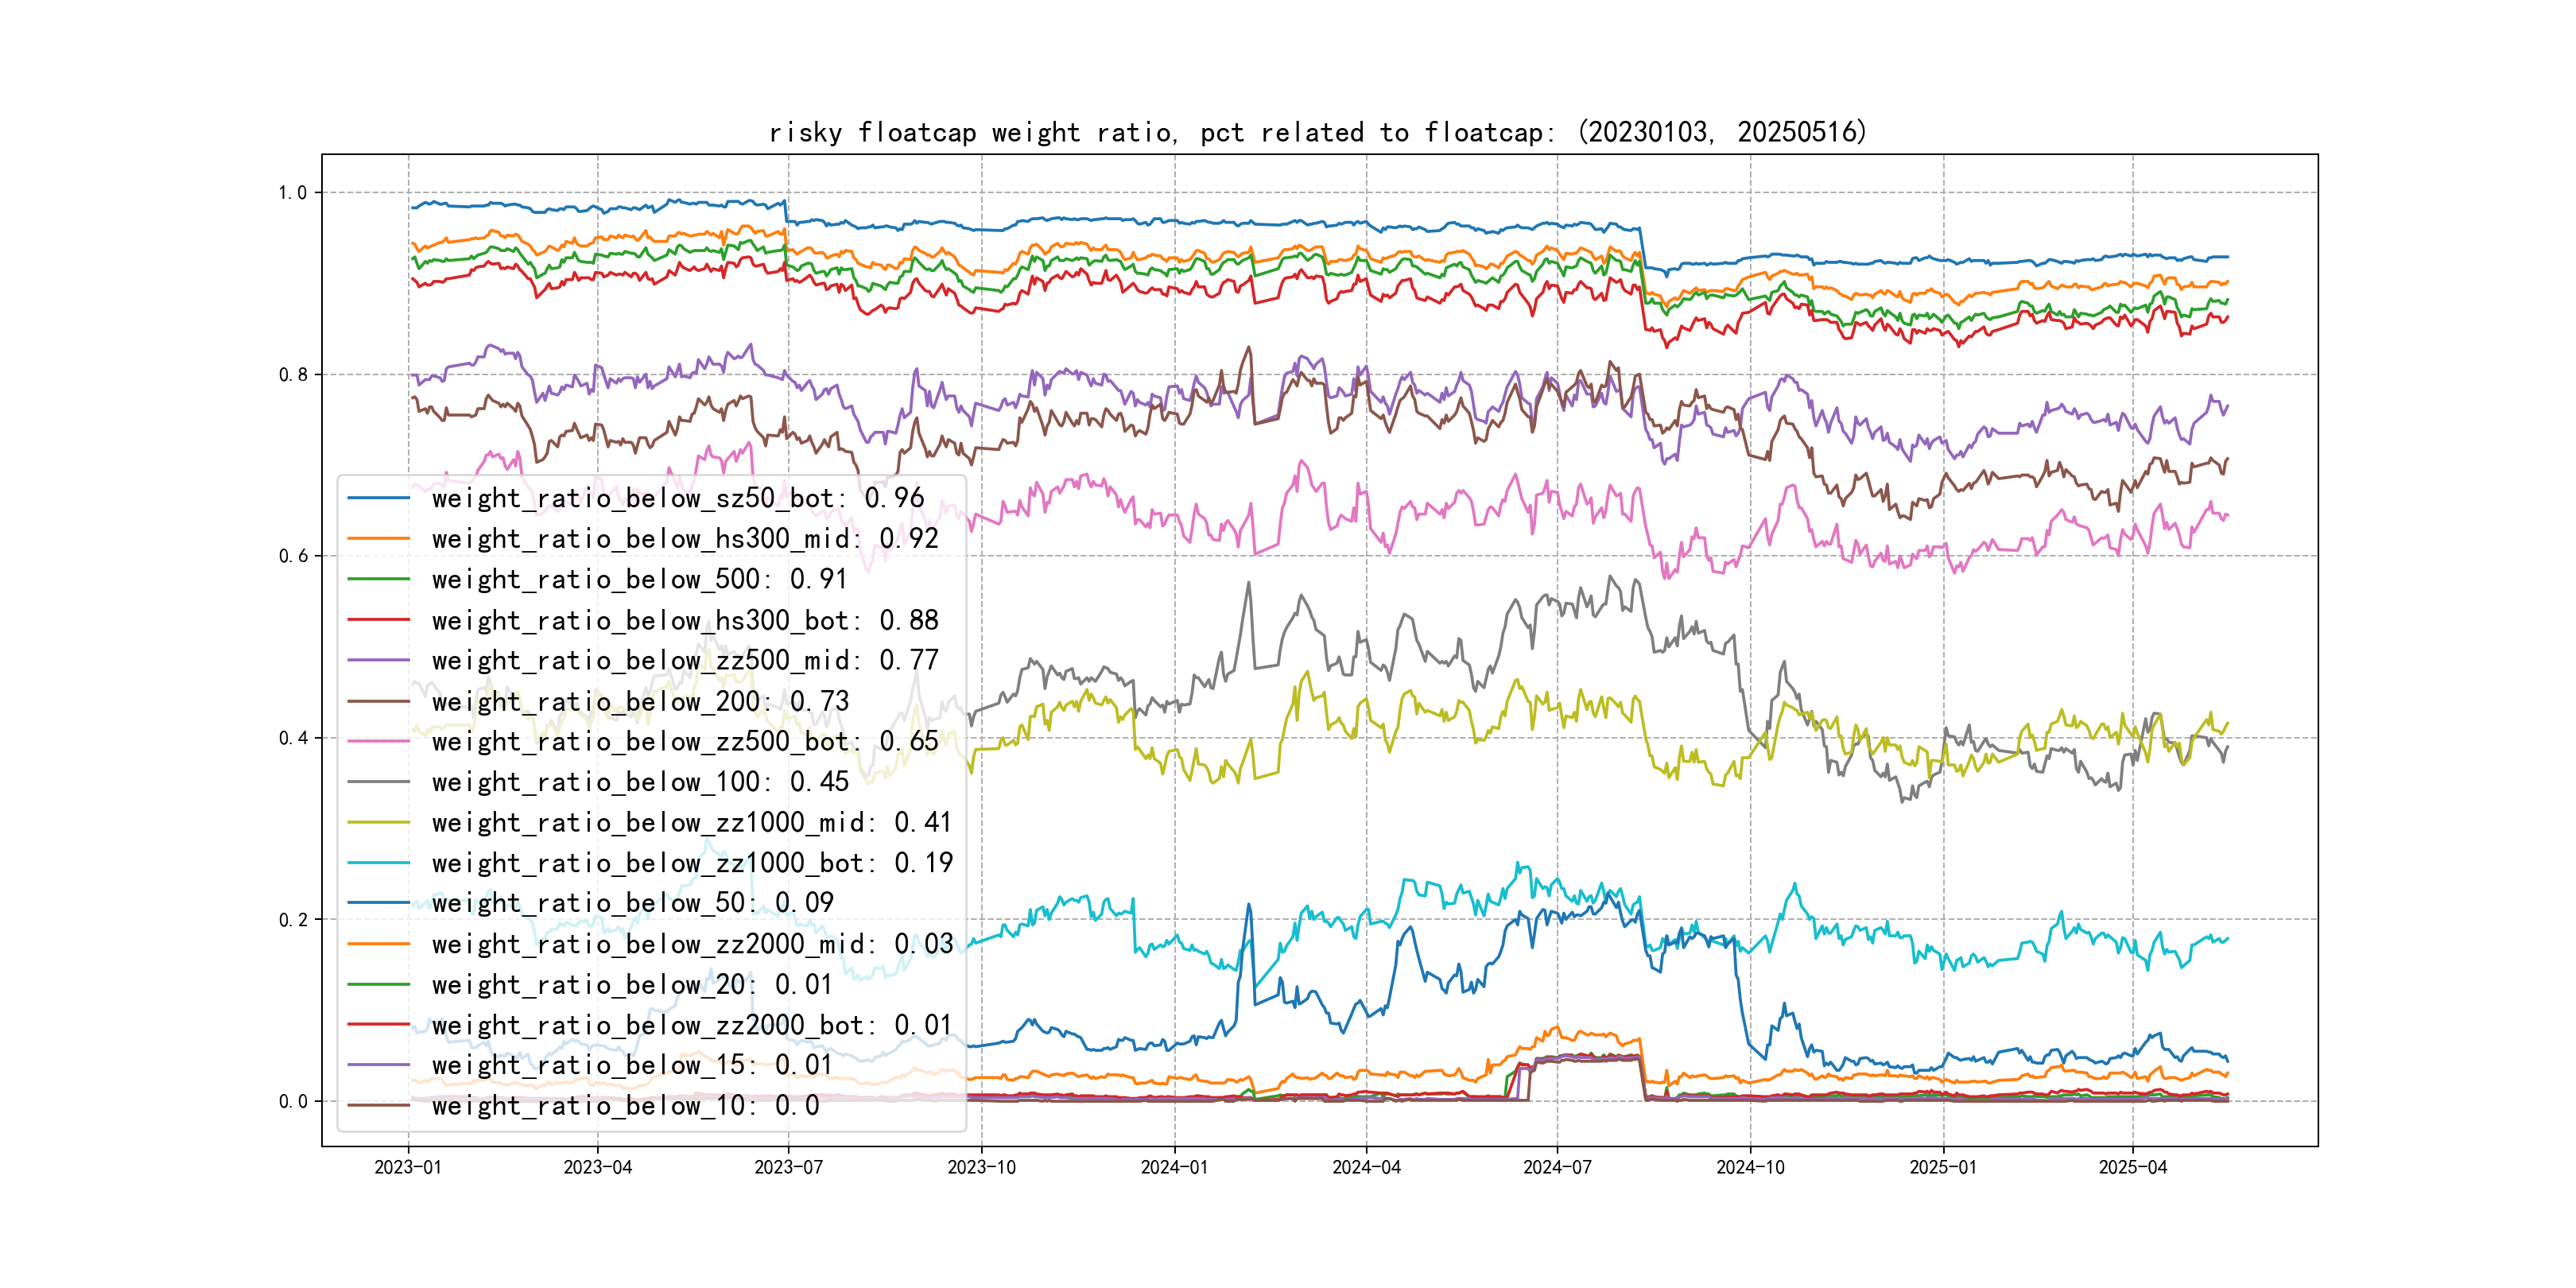This screenshot has width=2576, height=1288.
Task: Click the 0.8 y-axis tick label
Action: 293,375
